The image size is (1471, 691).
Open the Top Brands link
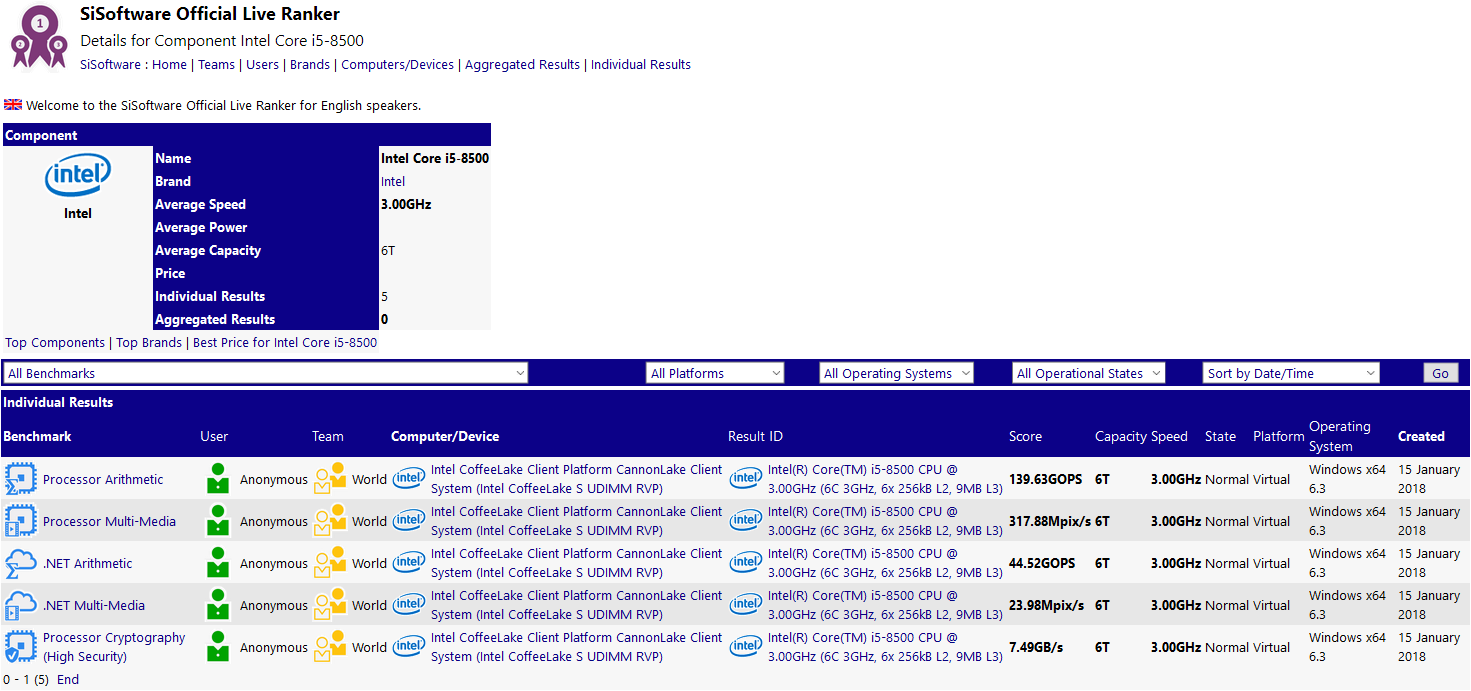pyautogui.click(x=149, y=342)
